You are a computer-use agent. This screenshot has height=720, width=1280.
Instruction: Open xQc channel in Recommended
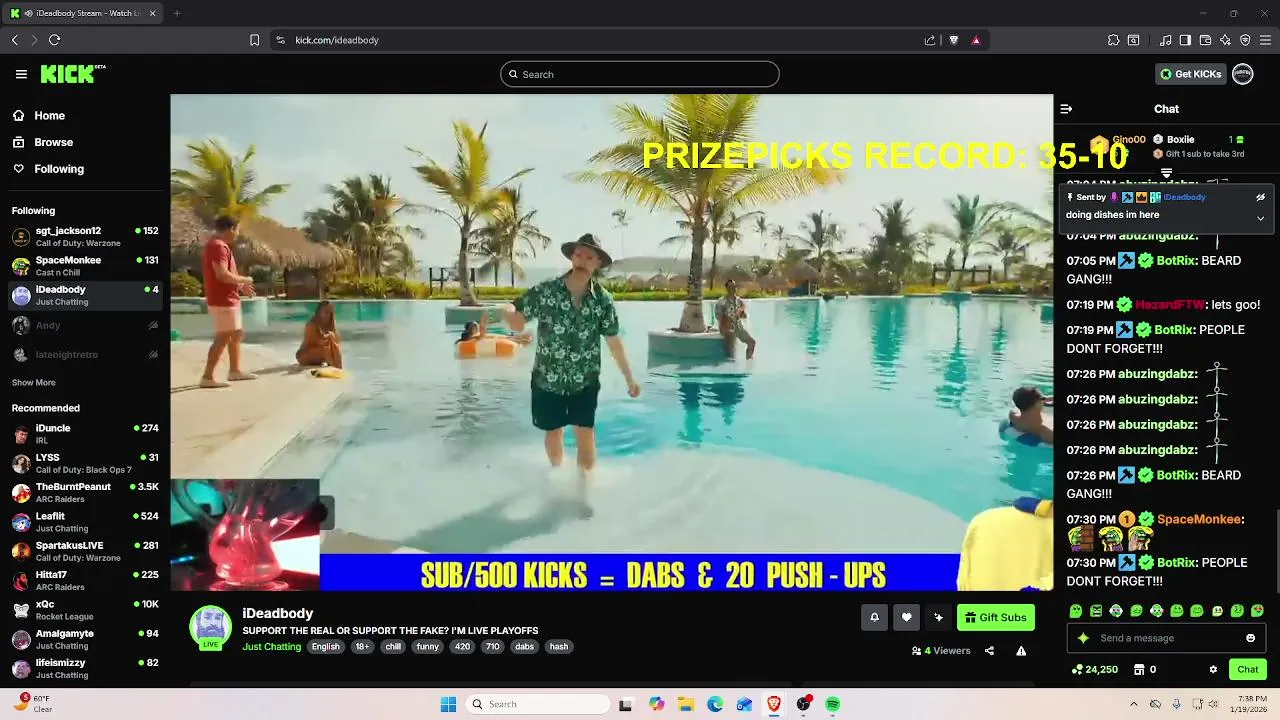click(85, 610)
